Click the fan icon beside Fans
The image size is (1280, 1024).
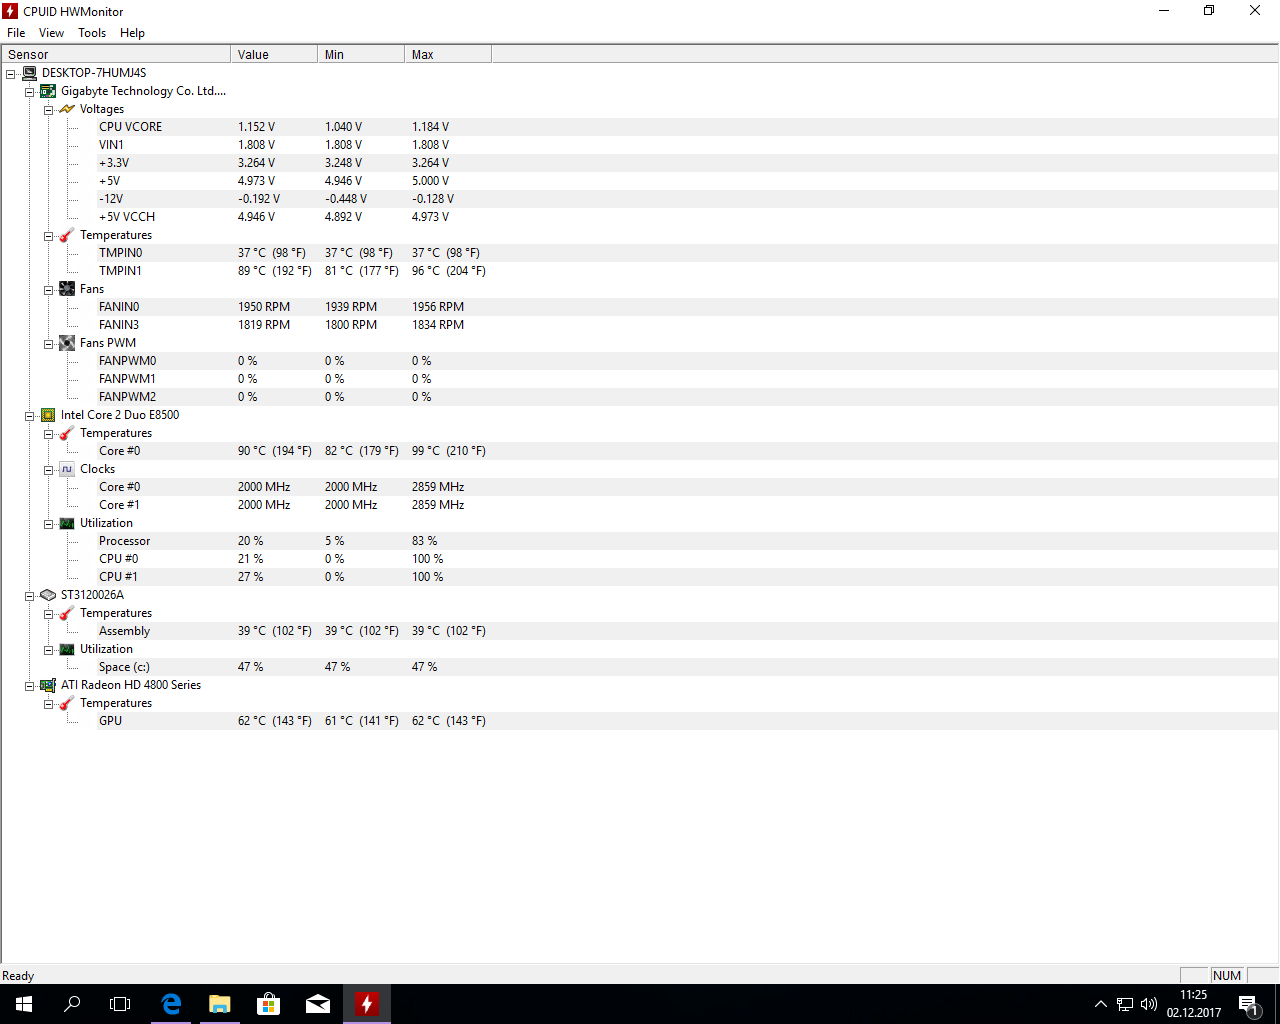[x=67, y=289]
